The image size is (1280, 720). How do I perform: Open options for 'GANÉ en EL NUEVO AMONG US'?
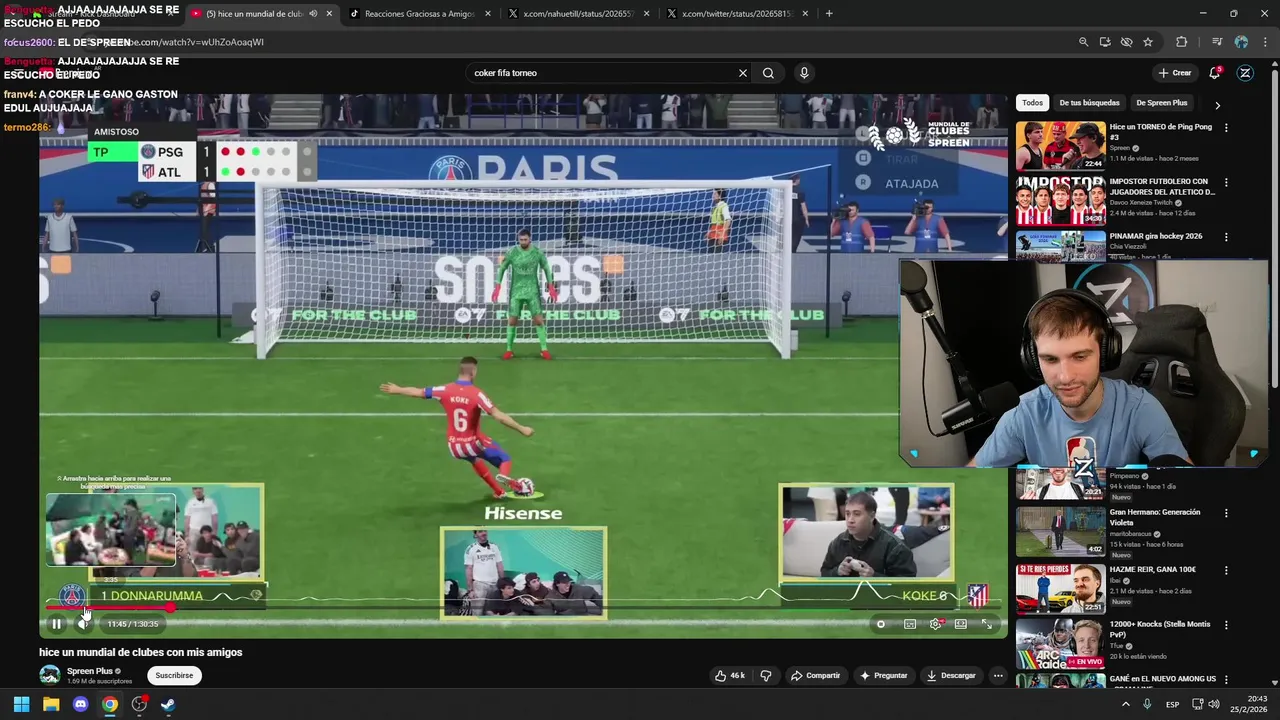[x=1226, y=681]
